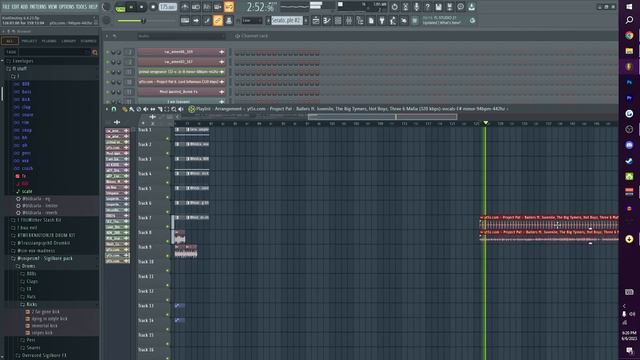This screenshot has width=640, height=360.
Task: Click the render/export audio icon
Action: pyautogui.click(x=449, y=7)
